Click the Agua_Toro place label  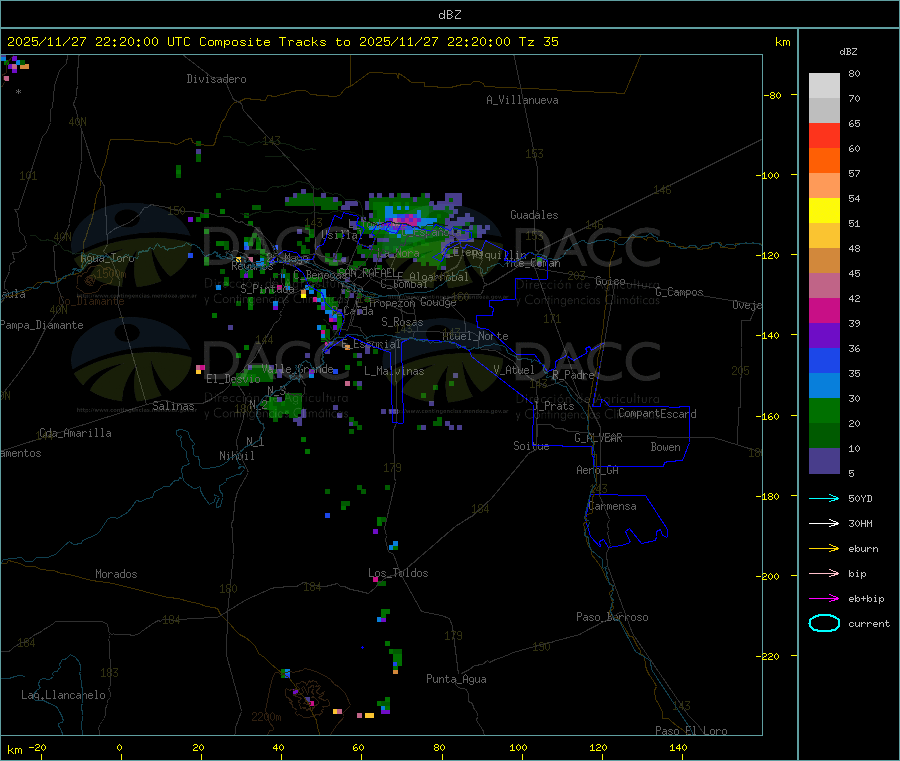click(107, 258)
